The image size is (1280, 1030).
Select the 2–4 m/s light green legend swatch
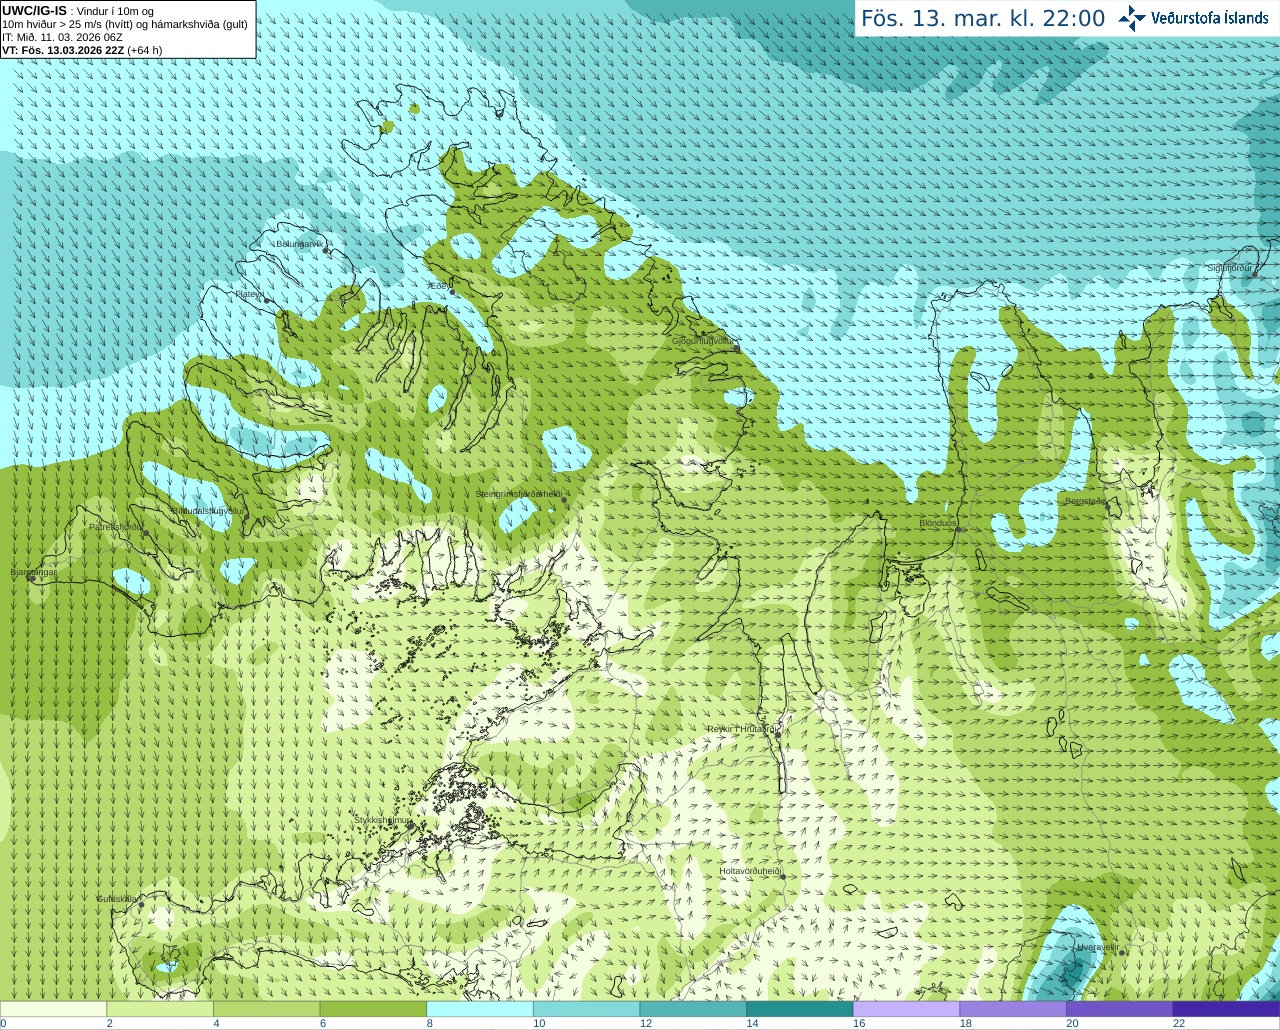click(x=160, y=1009)
